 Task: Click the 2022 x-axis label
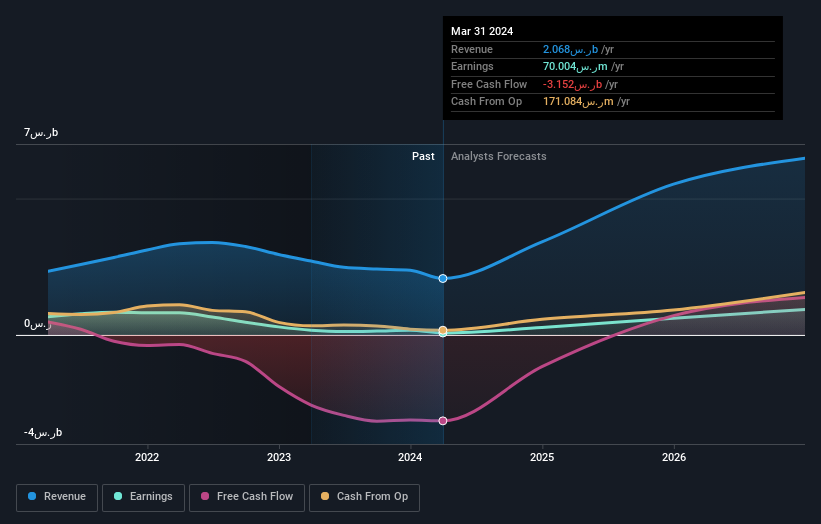click(147, 457)
